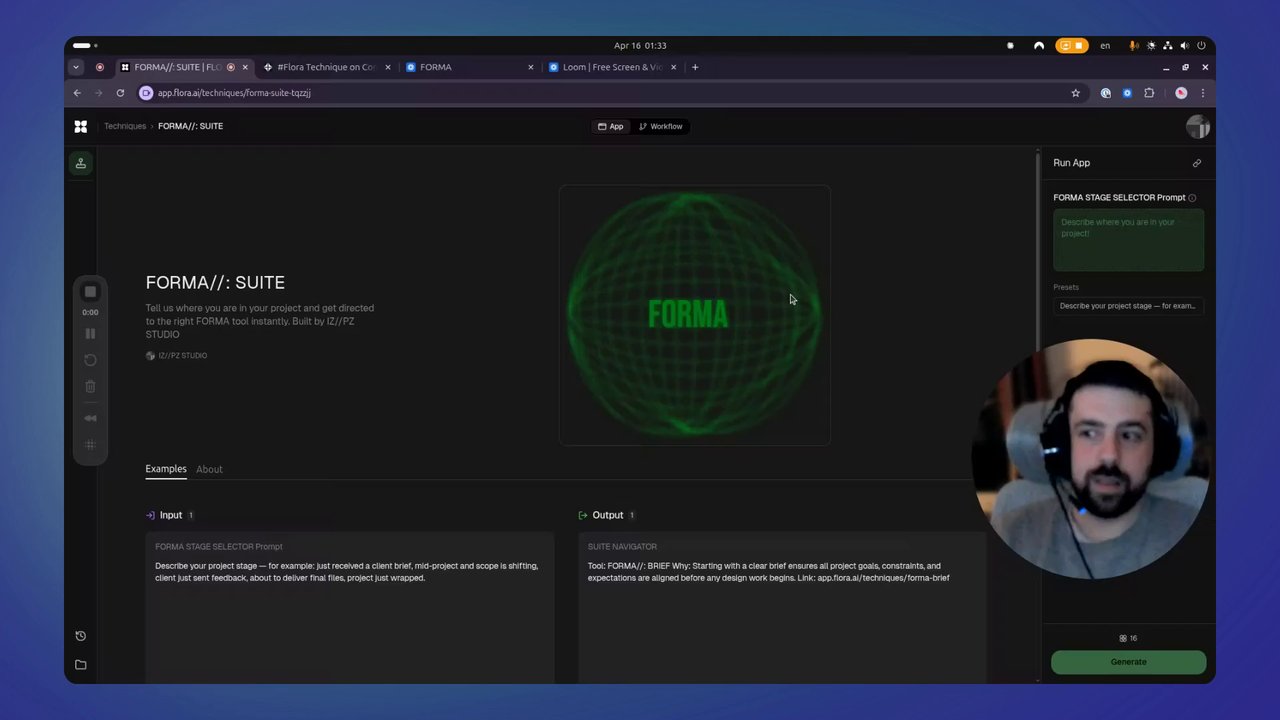Viewport: 1280px width, 720px height.
Task: Open the folder icon in left sidebar
Action: [x=81, y=665]
